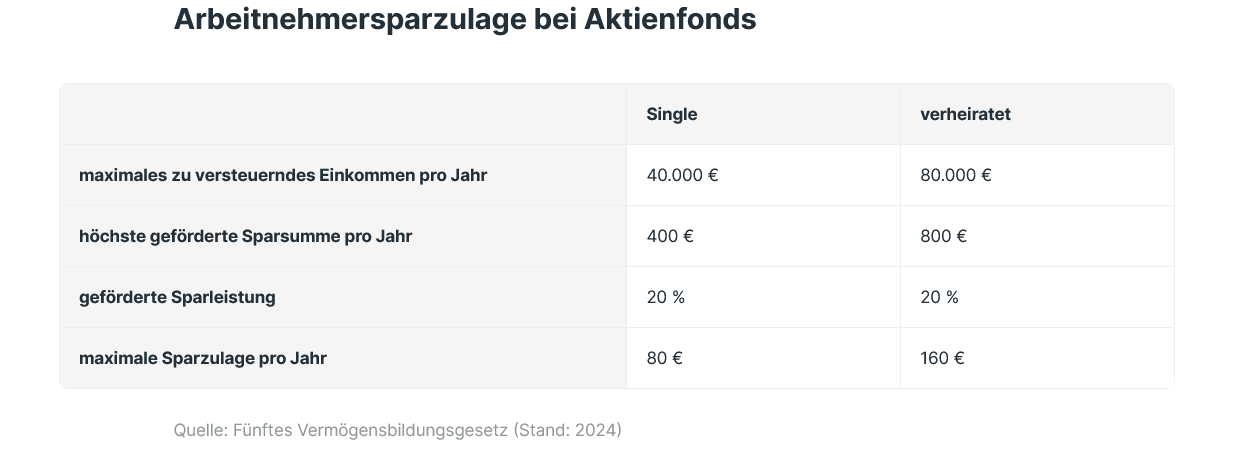Click the heading Arbeitnehmersparzulage bei Aktienfonds

[464, 19]
